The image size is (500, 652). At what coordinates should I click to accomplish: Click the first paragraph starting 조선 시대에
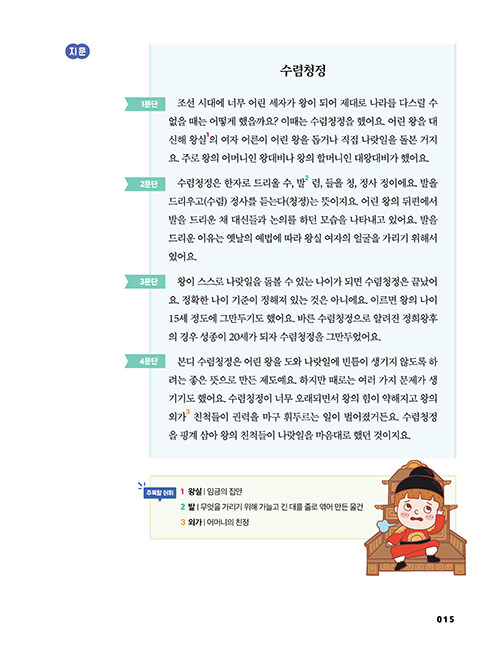(303, 131)
